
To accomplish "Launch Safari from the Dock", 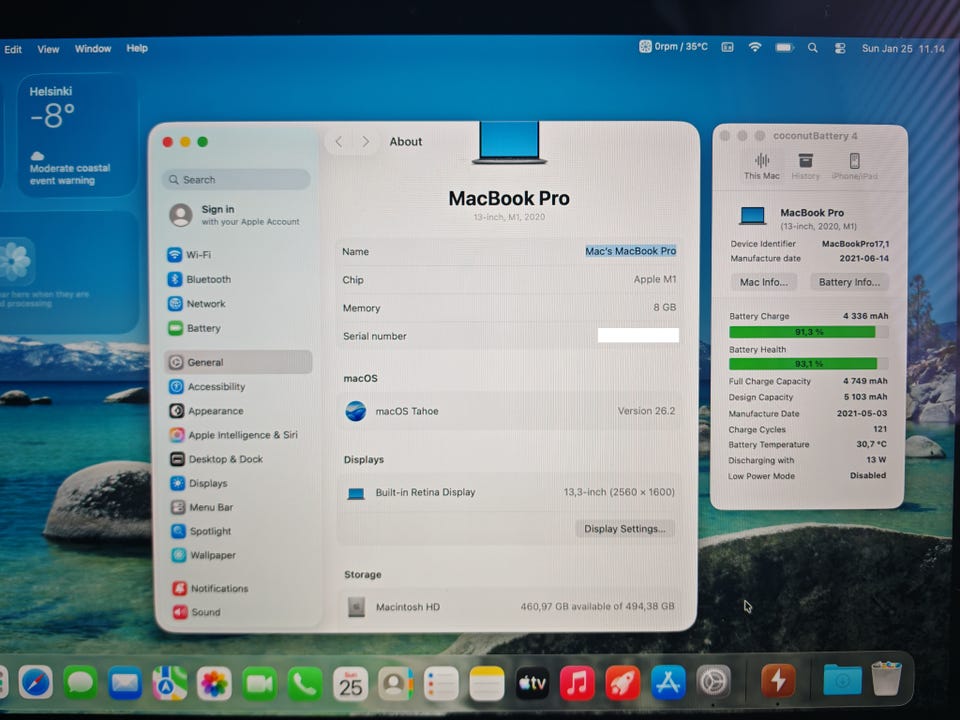I will [x=36, y=683].
